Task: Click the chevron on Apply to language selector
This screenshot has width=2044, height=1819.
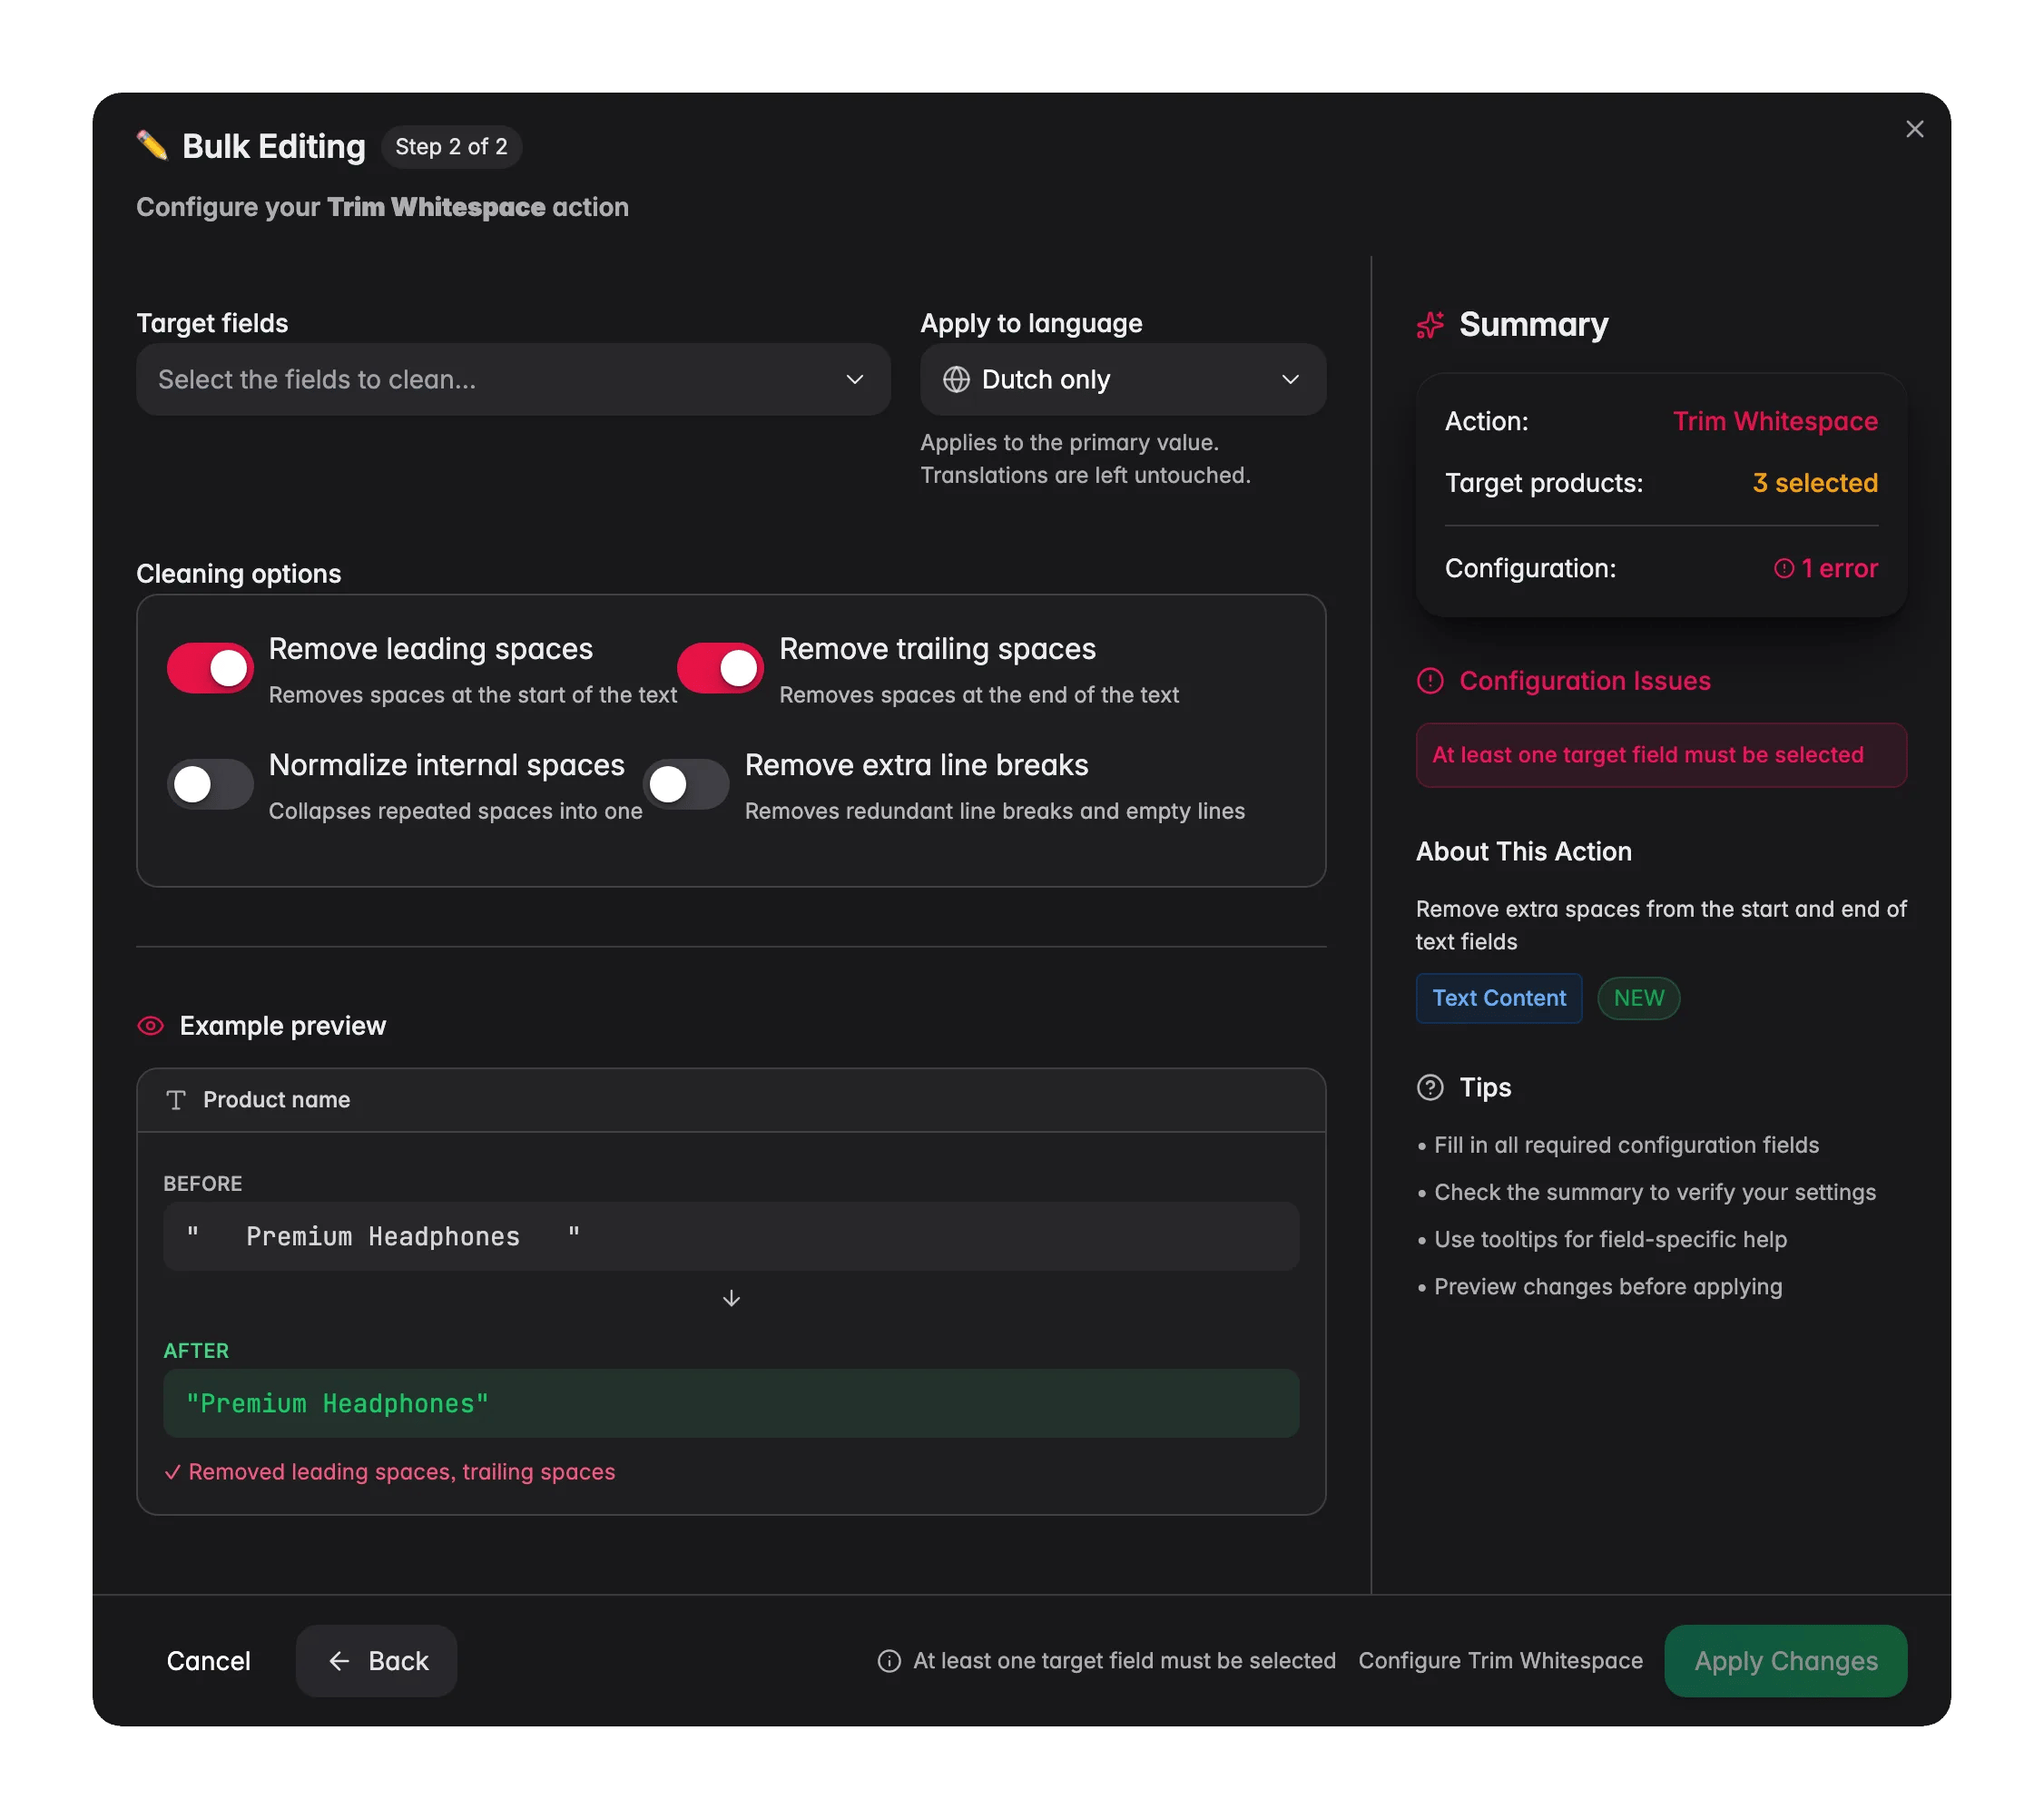Action: [x=1290, y=380]
